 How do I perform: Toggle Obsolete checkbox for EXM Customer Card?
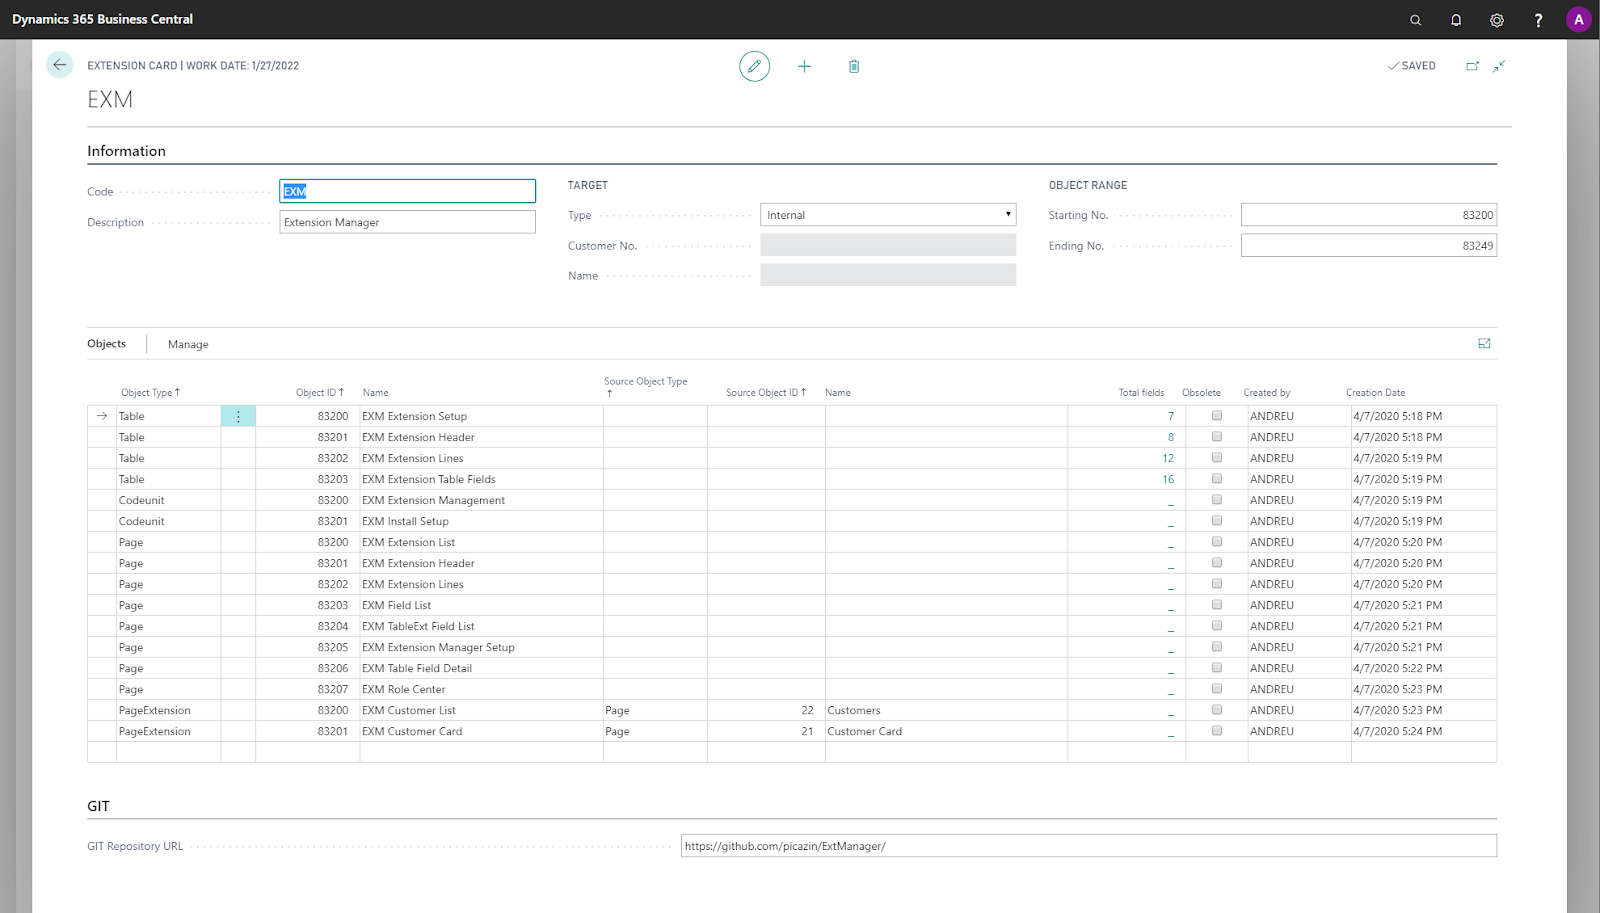[1217, 730]
